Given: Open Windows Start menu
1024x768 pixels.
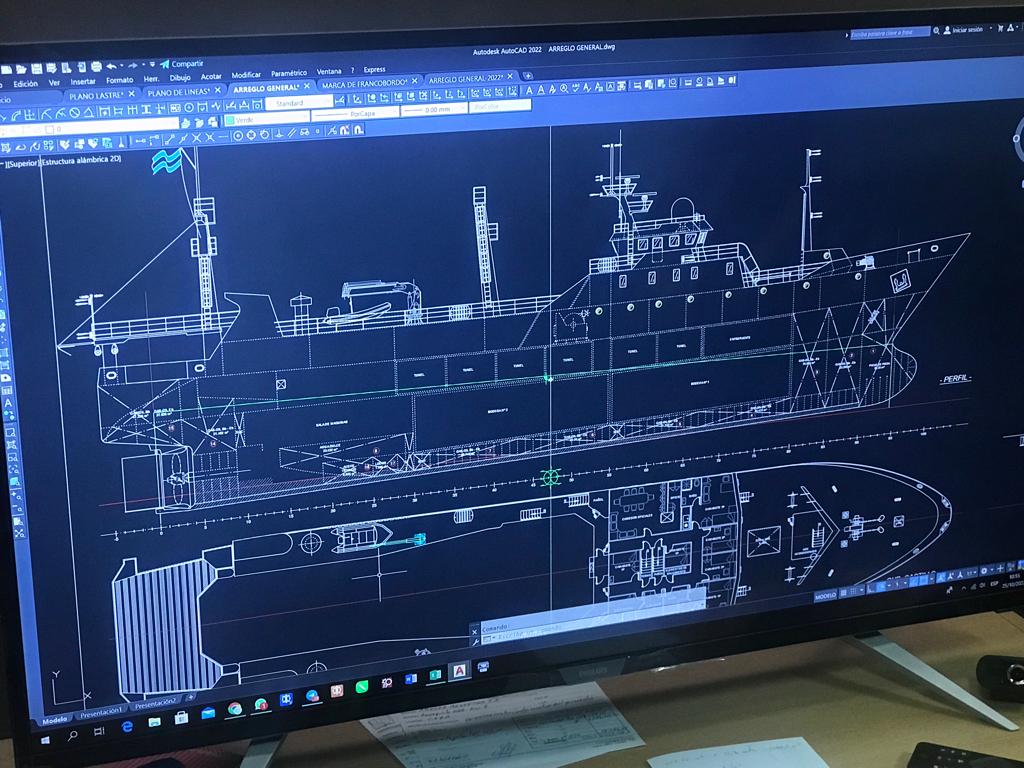Looking at the screenshot, I should (x=45, y=740).
